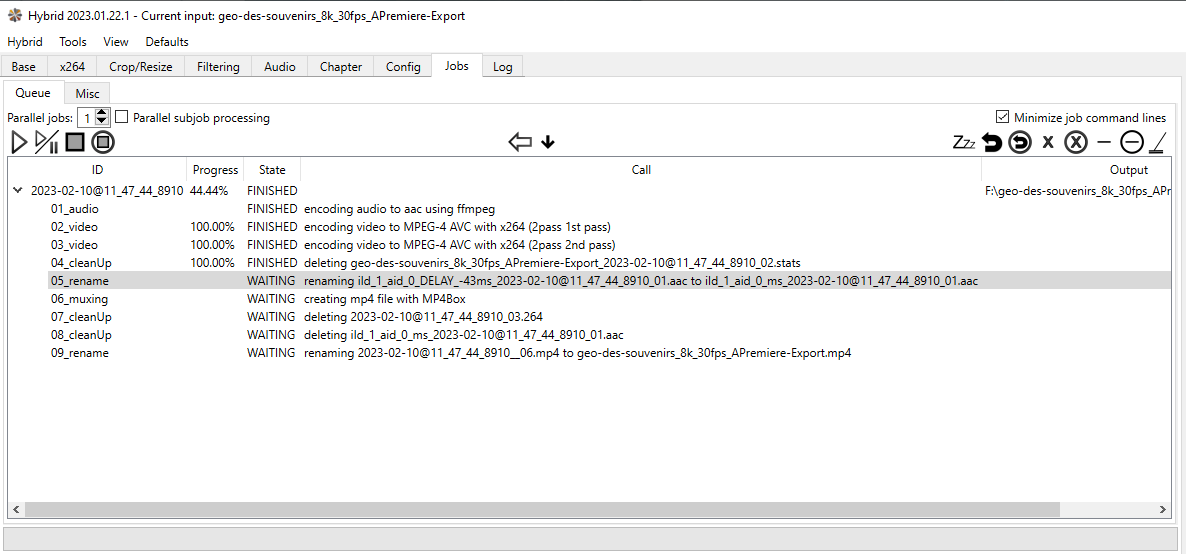This screenshot has height=554, width=1186.
Task: Click the broom clear icon
Action: pos(1157,142)
